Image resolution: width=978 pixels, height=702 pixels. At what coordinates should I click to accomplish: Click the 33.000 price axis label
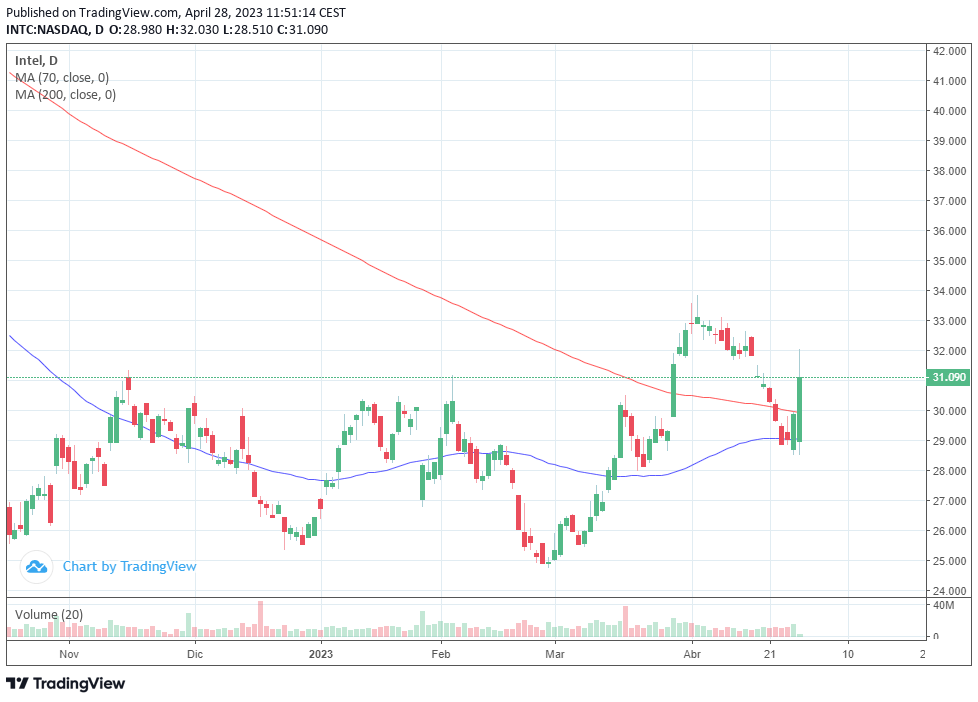[x=949, y=321]
